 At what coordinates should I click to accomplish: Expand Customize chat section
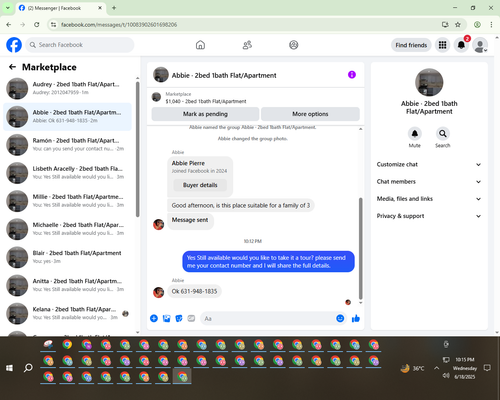(429, 164)
